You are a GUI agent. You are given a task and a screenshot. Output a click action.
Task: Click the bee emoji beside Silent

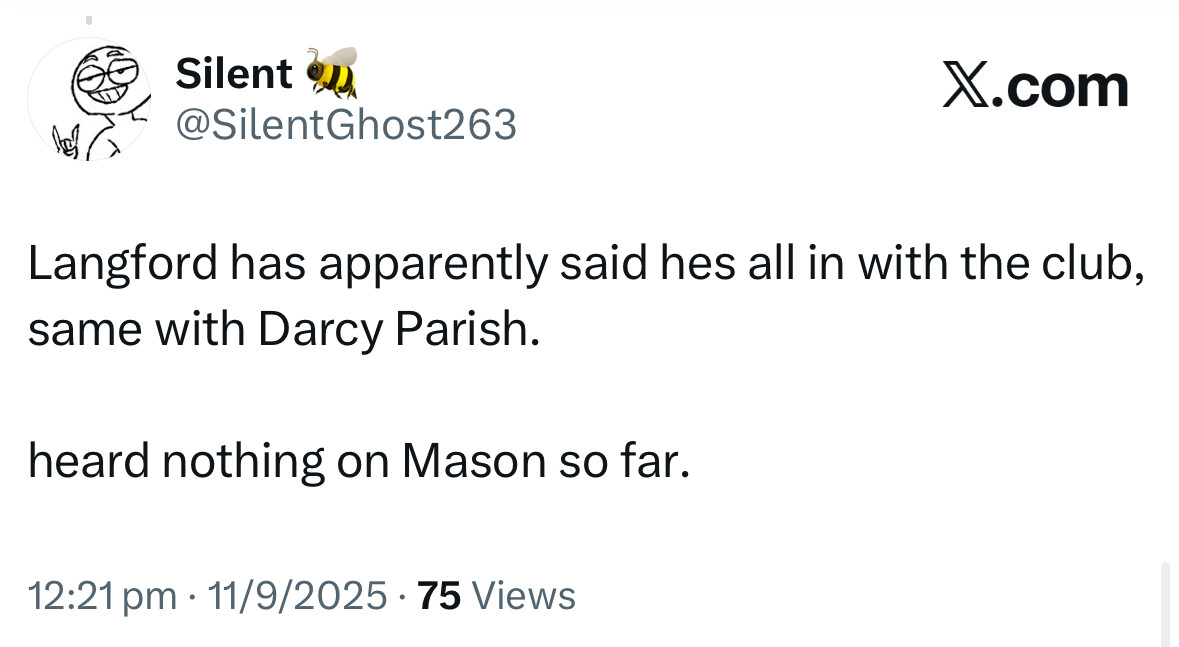[x=331, y=72]
